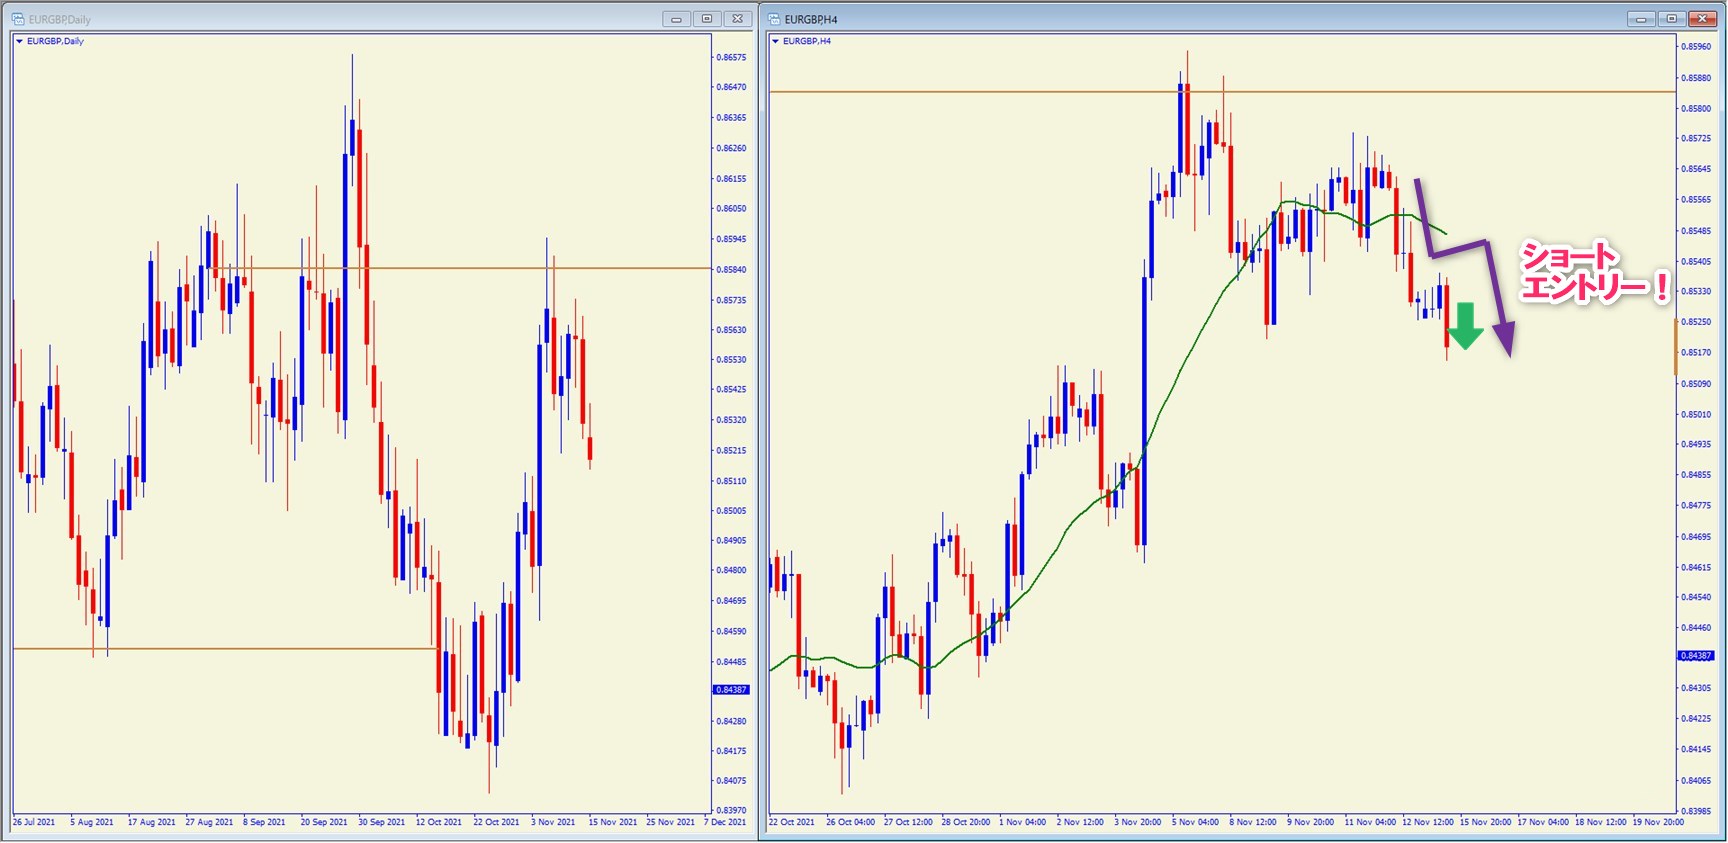This screenshot has height=843, width=1728.
Task: Click the EURGBP,H4 label inside the chart
Action: (x=807, y=41)
